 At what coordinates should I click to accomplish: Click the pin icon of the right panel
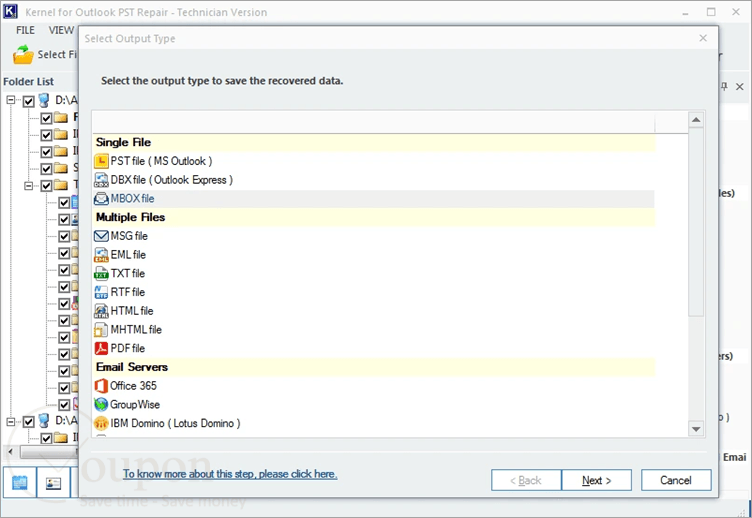pos(724,86)
